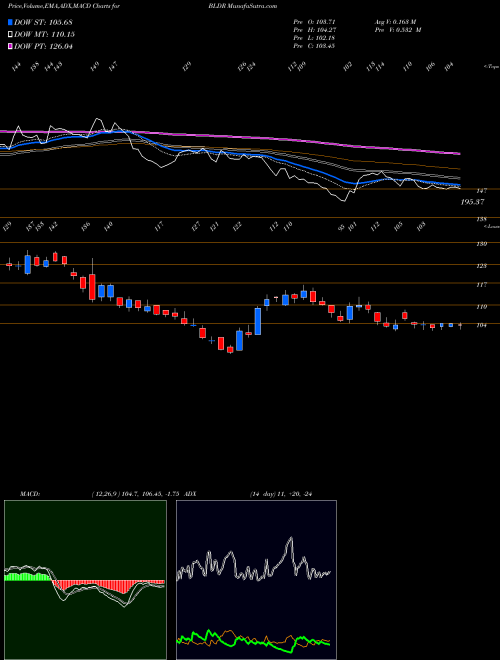
Task: Click the tallest blue candlestick in the rally
Action: [x=258, y=321]
